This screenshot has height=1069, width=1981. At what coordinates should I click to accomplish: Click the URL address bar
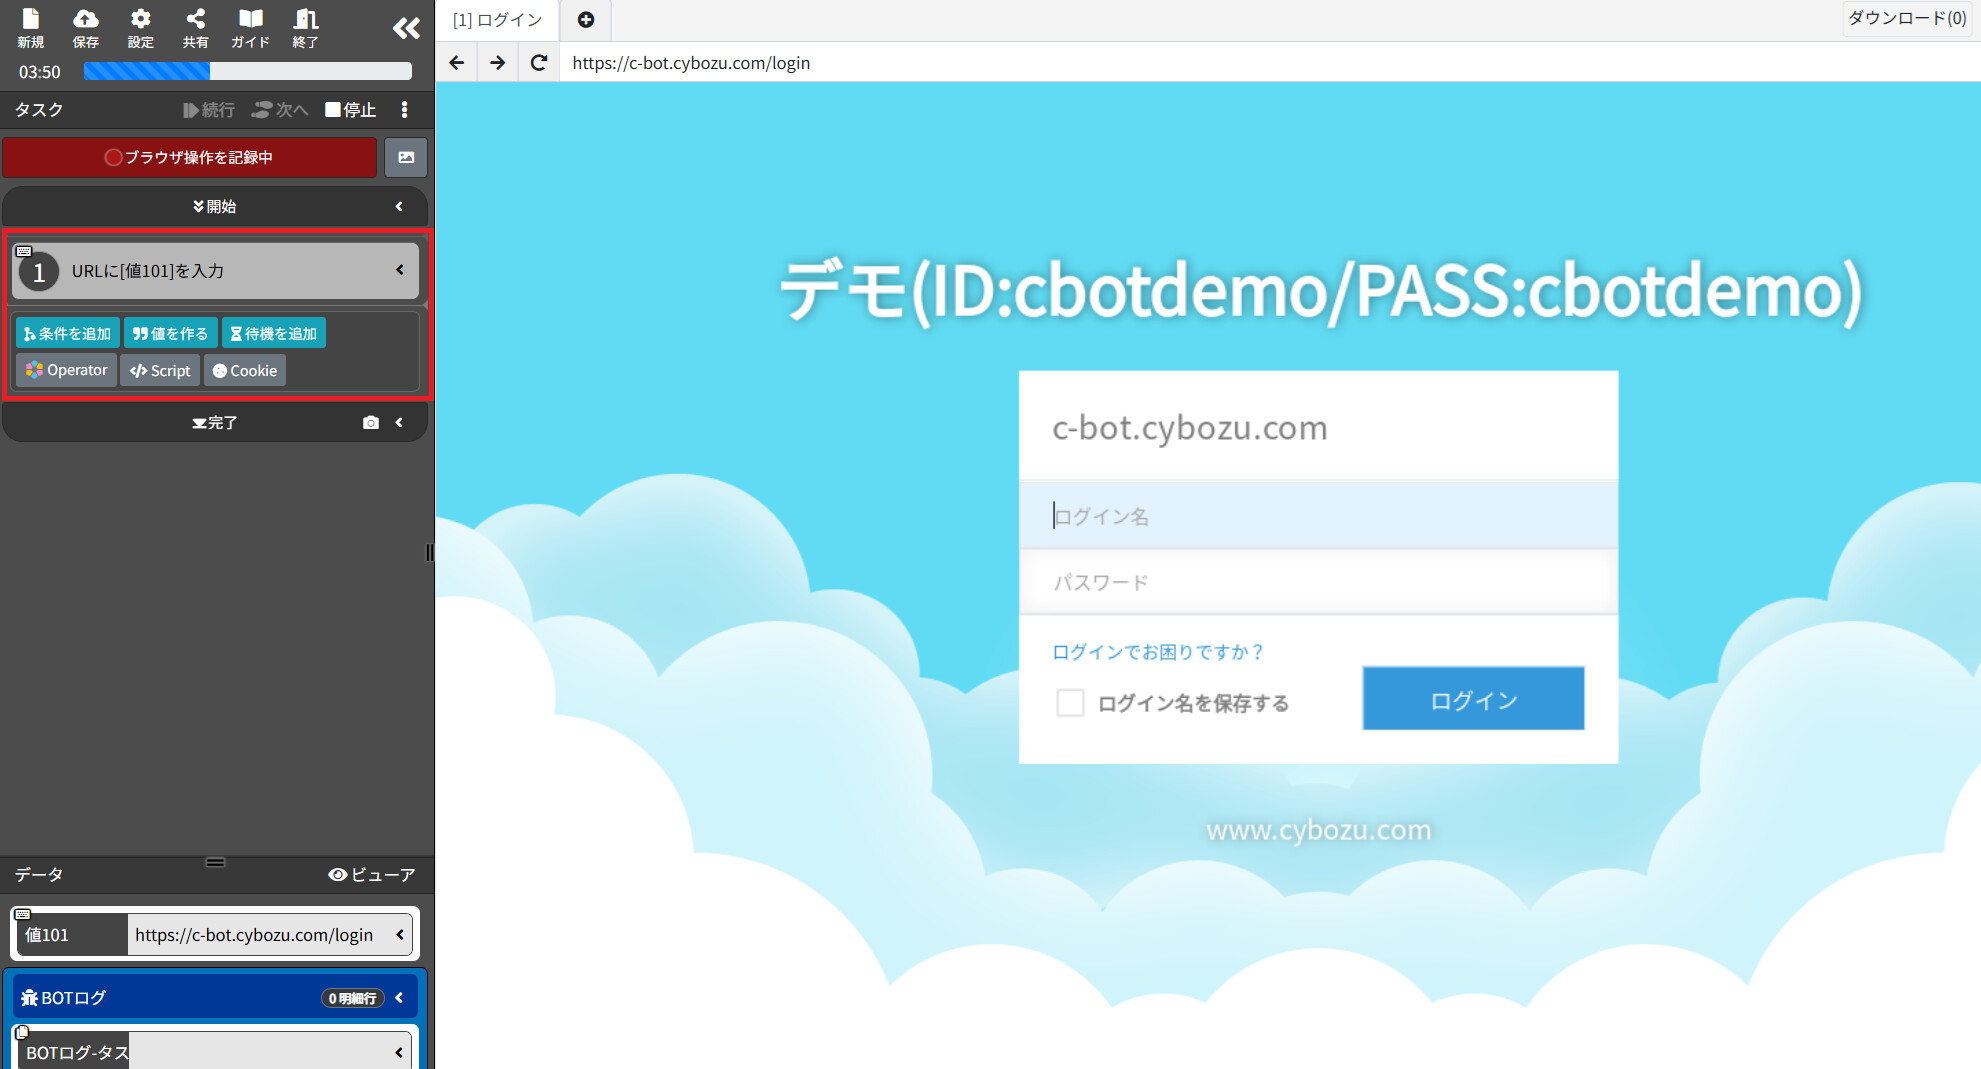(1268, 63)
